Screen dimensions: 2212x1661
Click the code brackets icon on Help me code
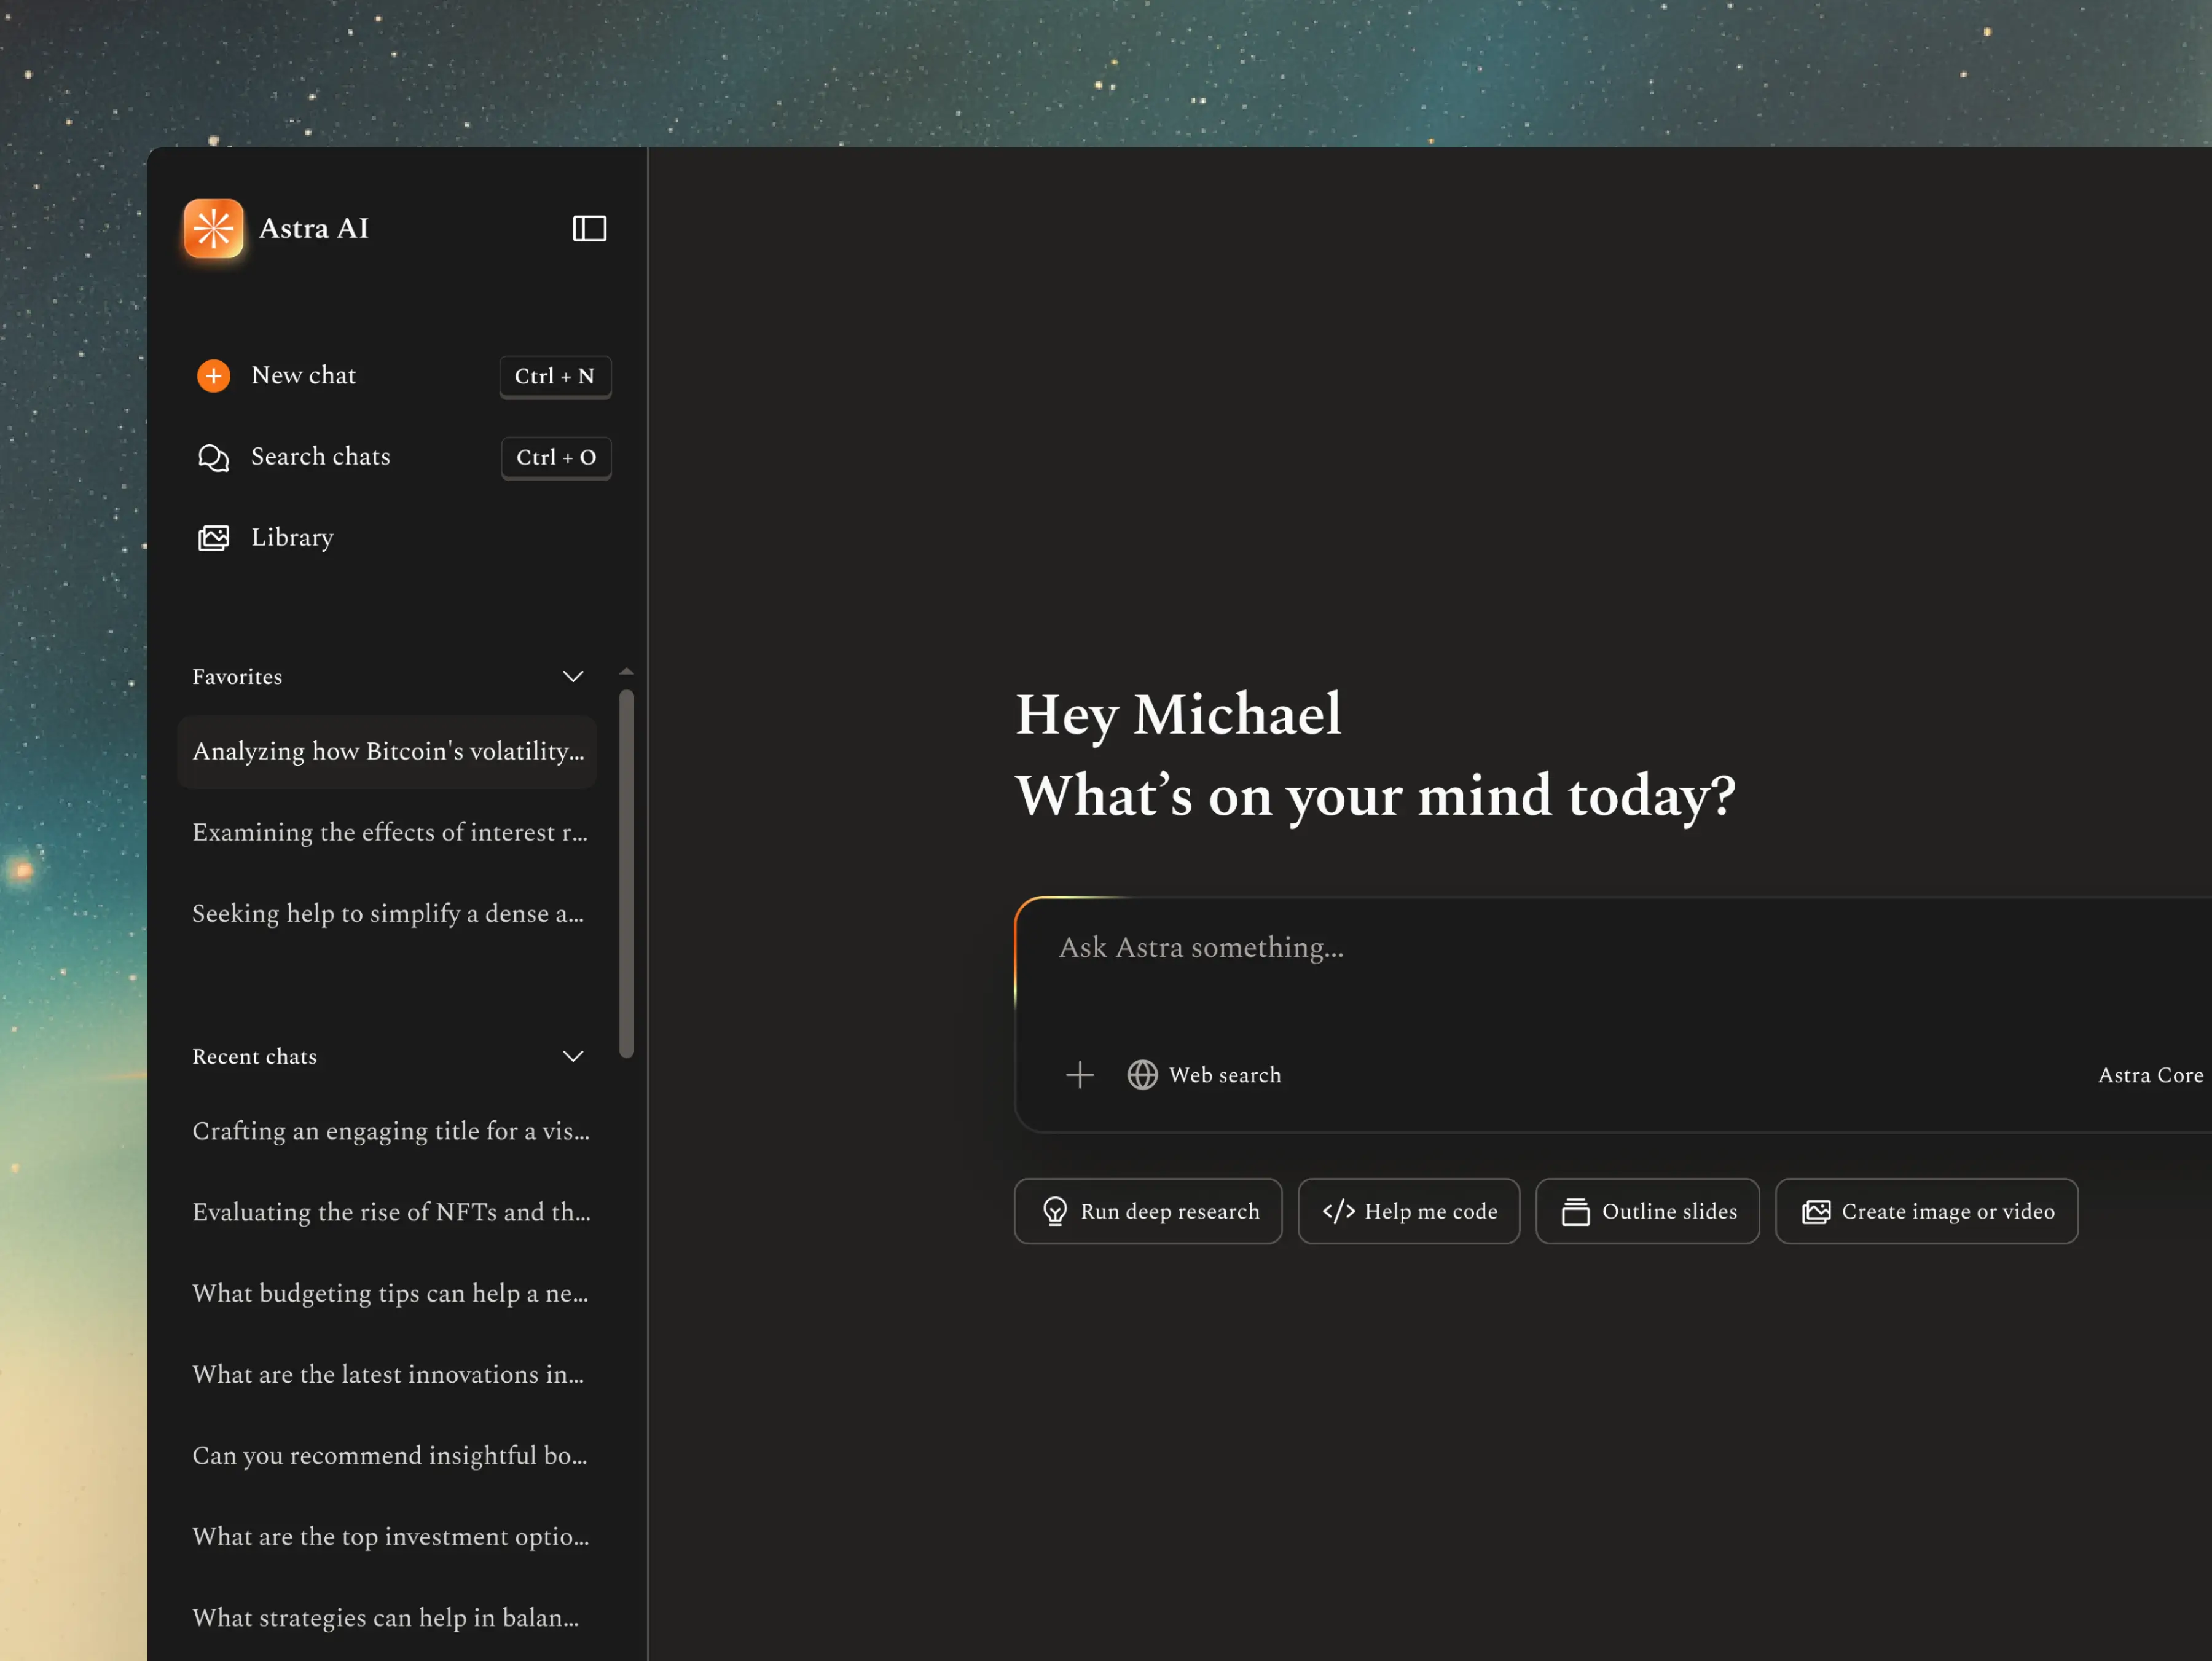pos(1338,1211)
